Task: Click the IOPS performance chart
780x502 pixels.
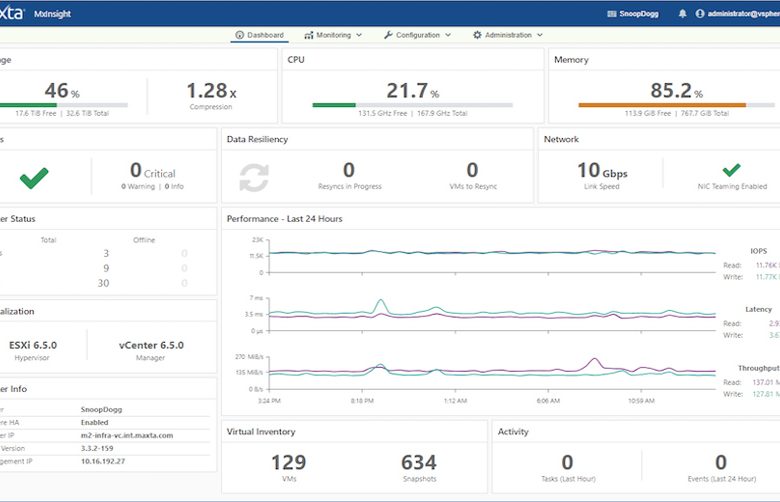Action: coord(491,256)
